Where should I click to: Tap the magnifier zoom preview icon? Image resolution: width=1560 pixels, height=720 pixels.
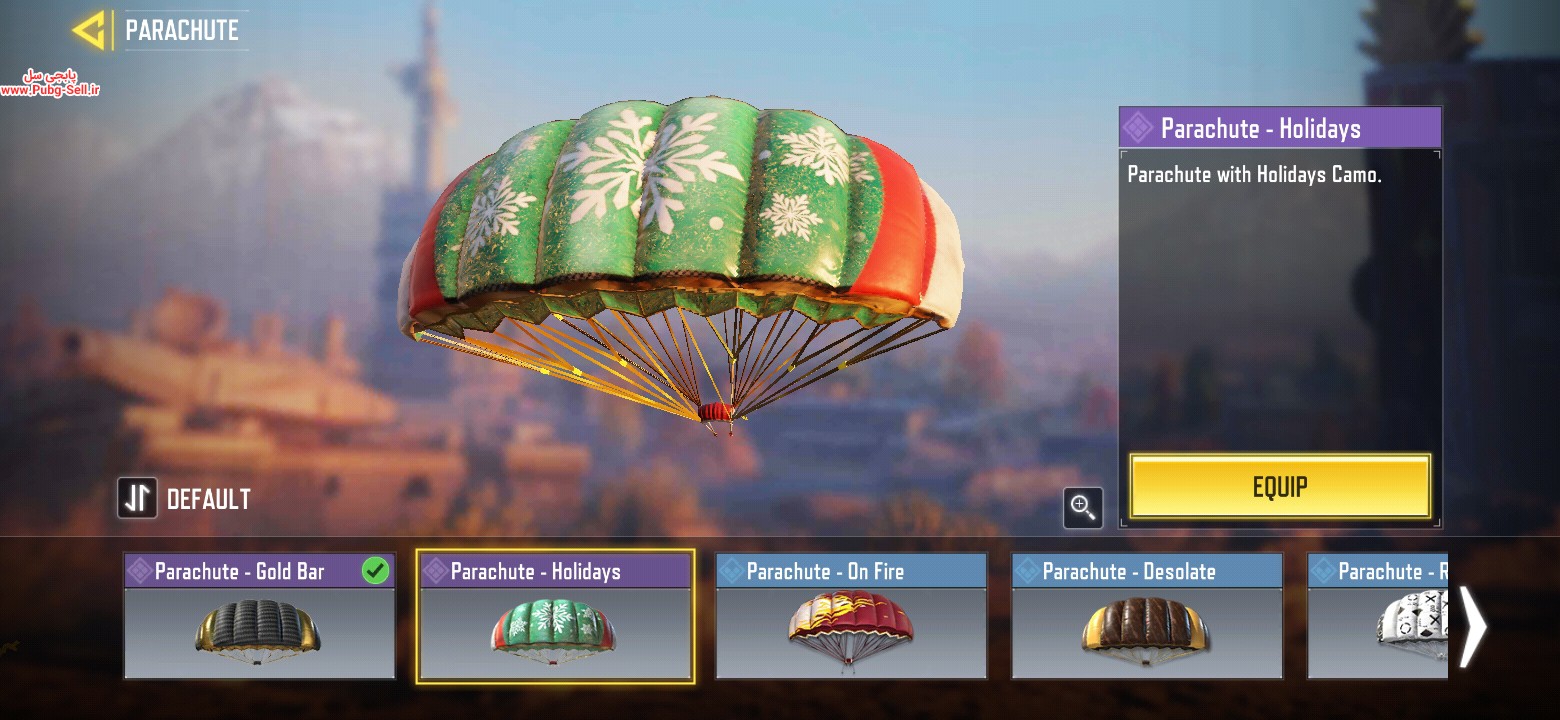[1083, 508]
